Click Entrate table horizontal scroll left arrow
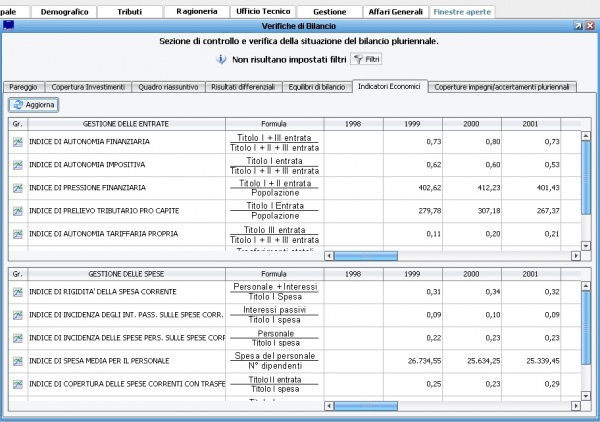The width and height of the screenshot is (600, 422). pyautogui.click(x=329, y=256)
